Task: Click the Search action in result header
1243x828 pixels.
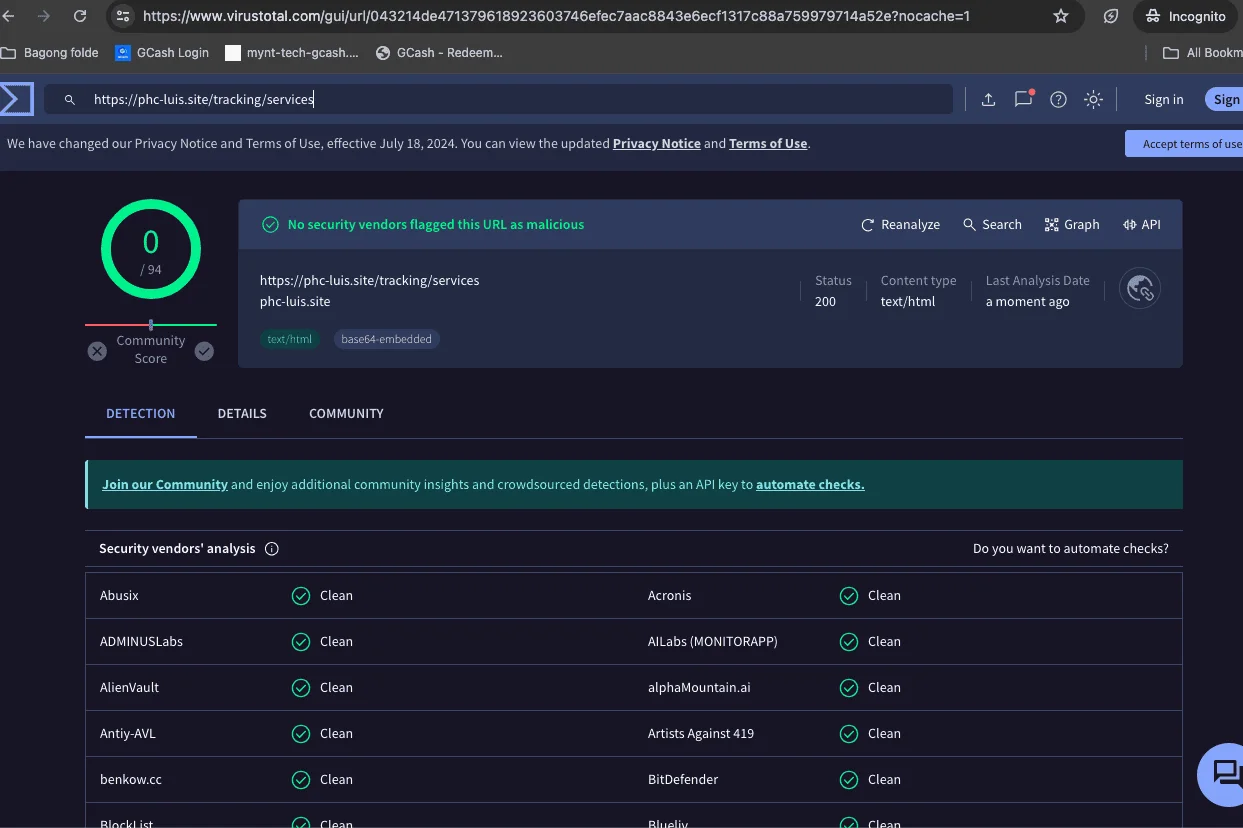Action: (x=992, y=225)
